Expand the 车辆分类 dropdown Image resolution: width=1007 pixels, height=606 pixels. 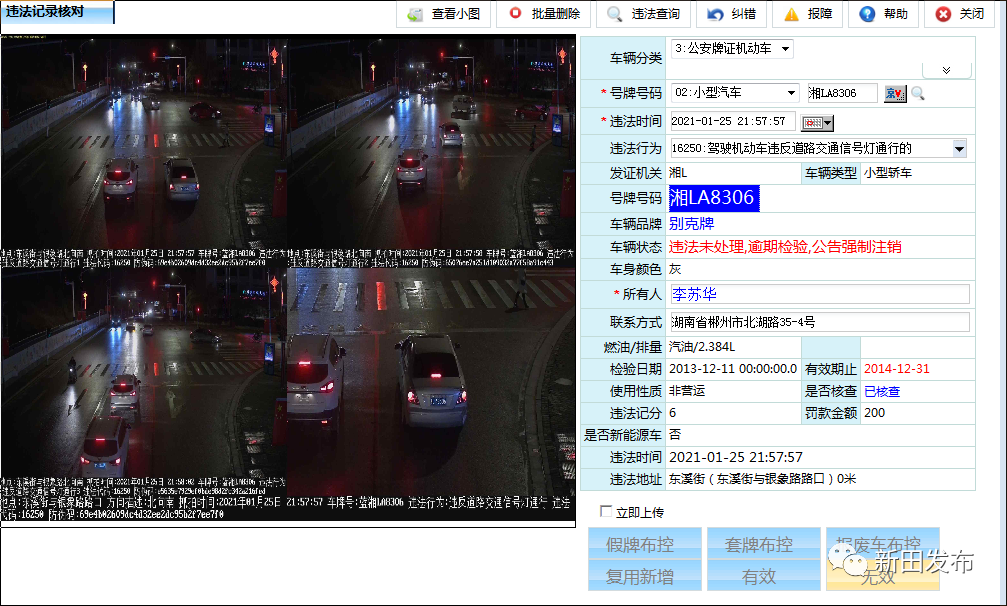coord(785,49)
